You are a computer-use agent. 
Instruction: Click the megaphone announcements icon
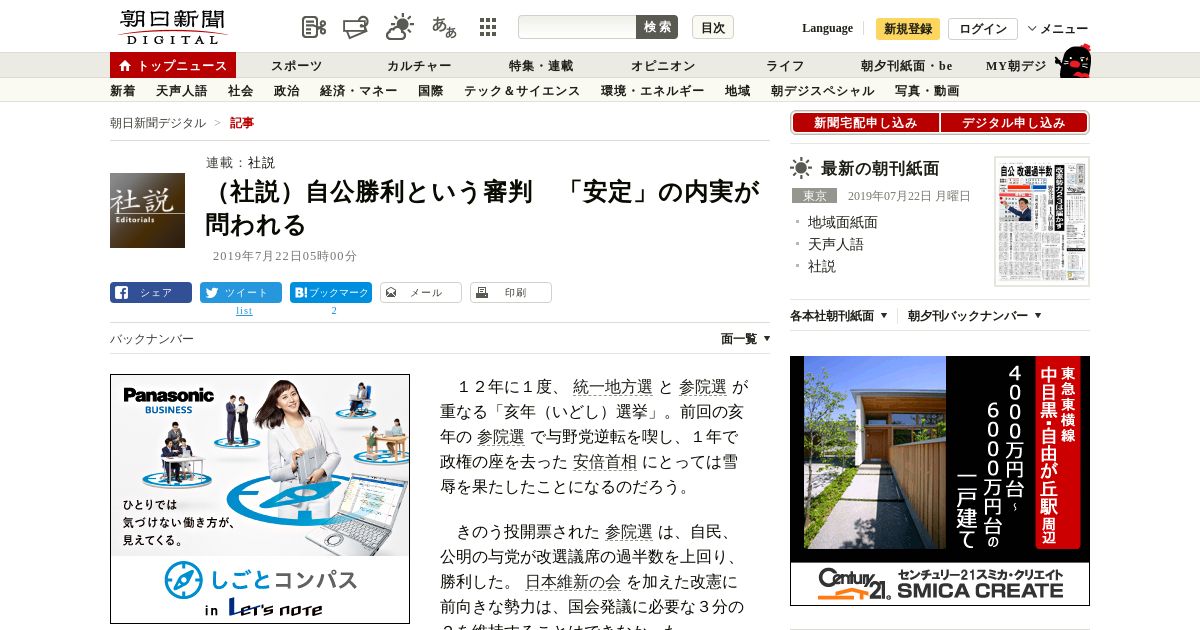pos(356,28)
